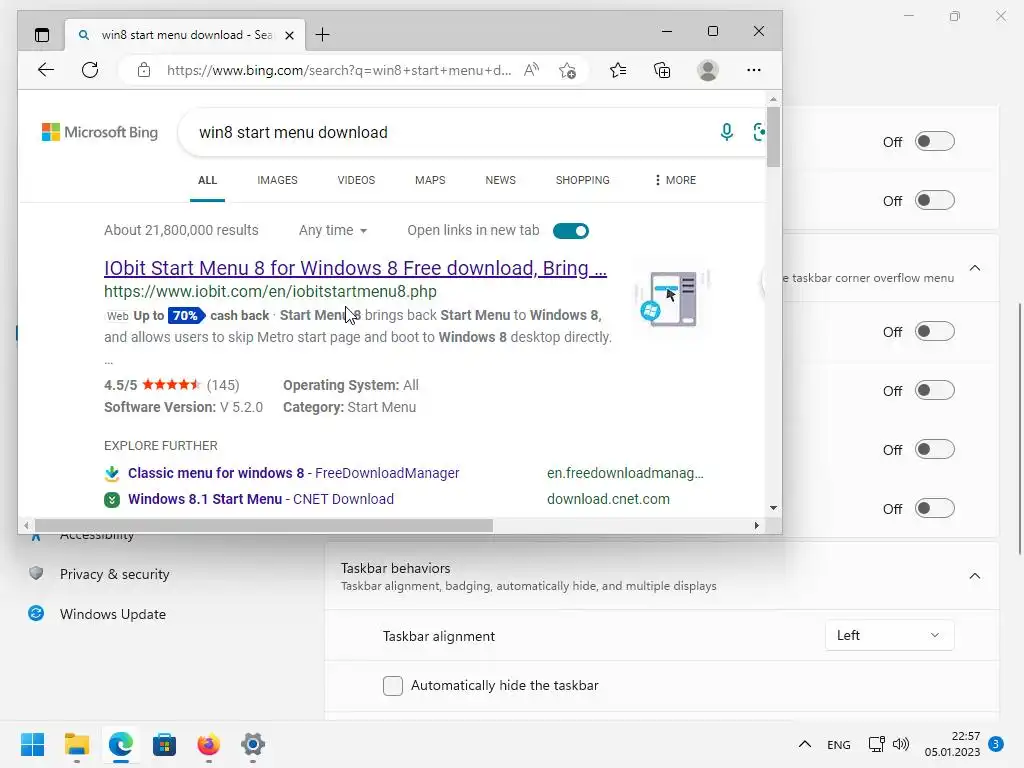Collapse the Taskbar behaviors section
The image size is (1024, 768).
974,576
